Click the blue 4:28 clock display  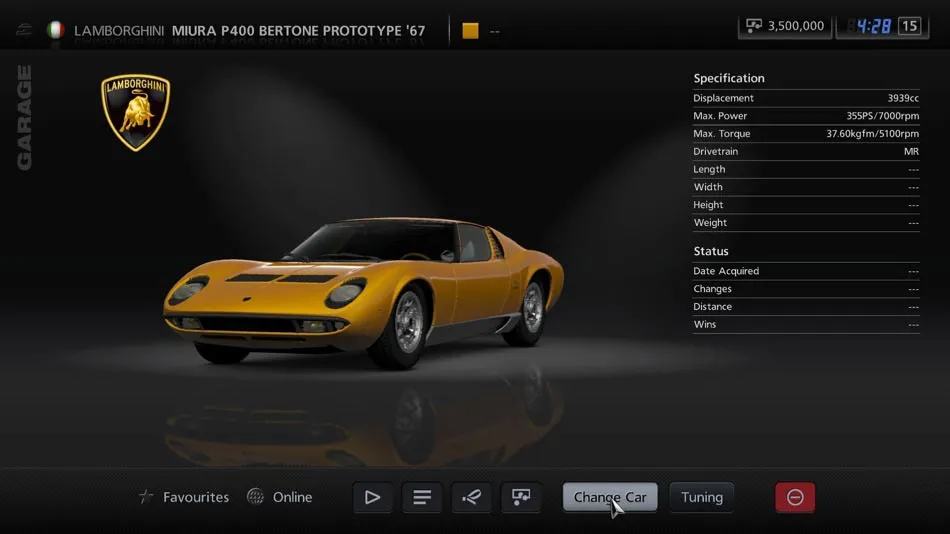pos(873,26)
